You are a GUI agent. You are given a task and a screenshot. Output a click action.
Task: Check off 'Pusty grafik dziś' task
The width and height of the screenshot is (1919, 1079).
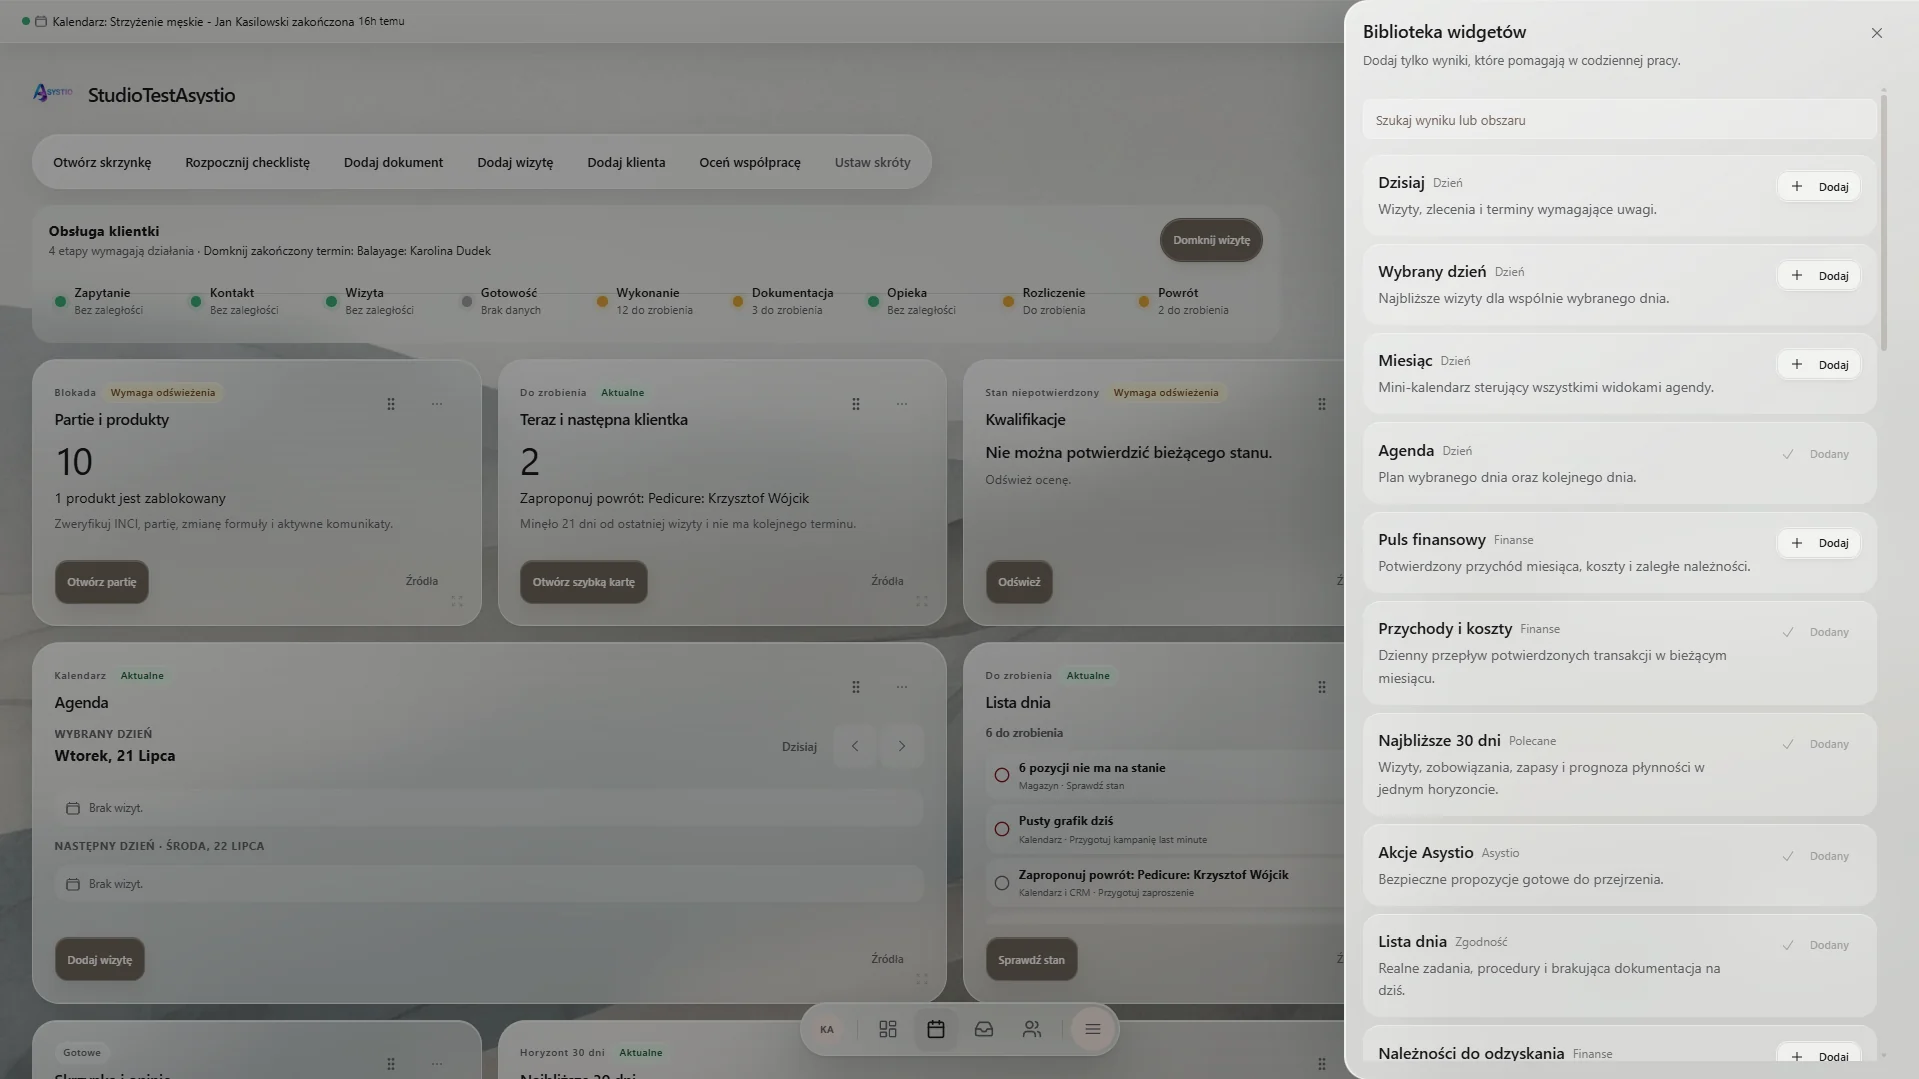(x=1001, y=829)
